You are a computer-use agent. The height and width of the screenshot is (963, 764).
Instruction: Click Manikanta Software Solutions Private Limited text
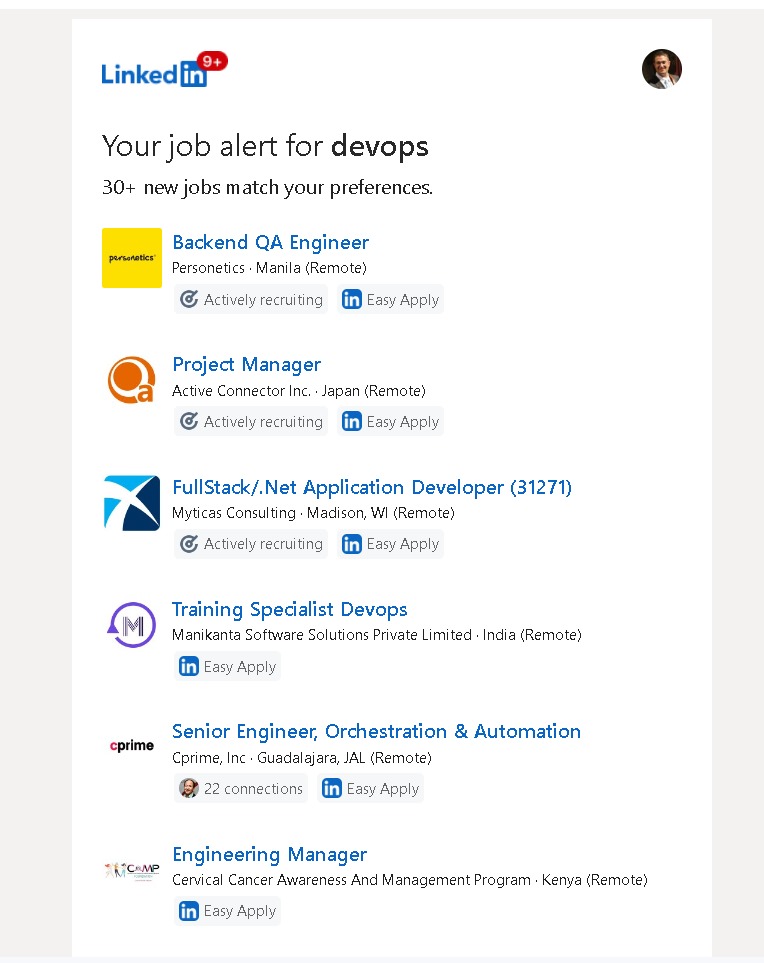pyautogui.click(x=322, y=634)
